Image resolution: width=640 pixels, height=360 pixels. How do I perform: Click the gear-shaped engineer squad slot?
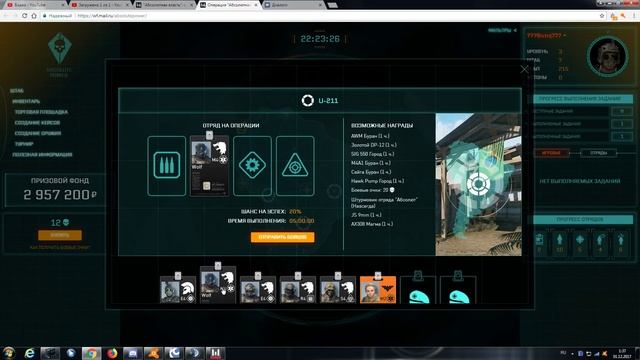point(252,165)
